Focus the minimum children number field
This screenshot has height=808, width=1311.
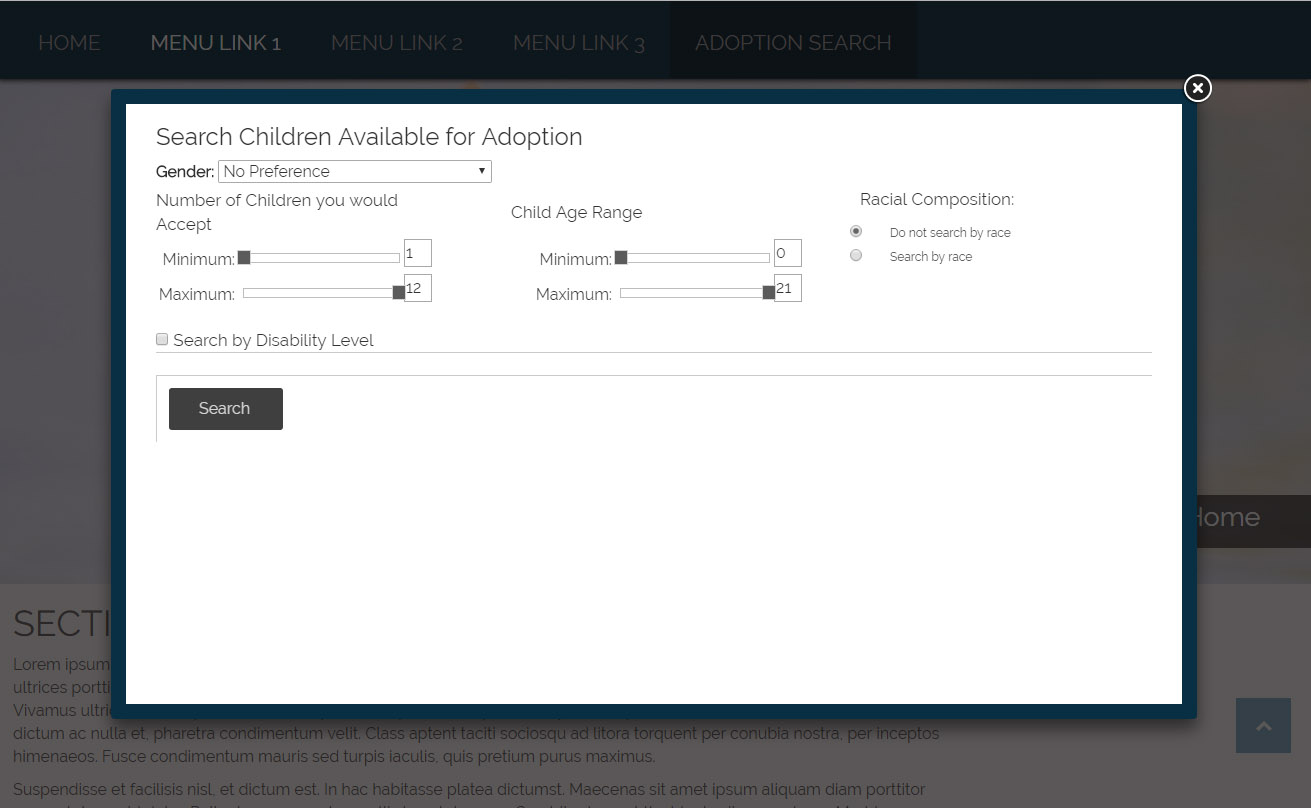[x=417, y=253]
